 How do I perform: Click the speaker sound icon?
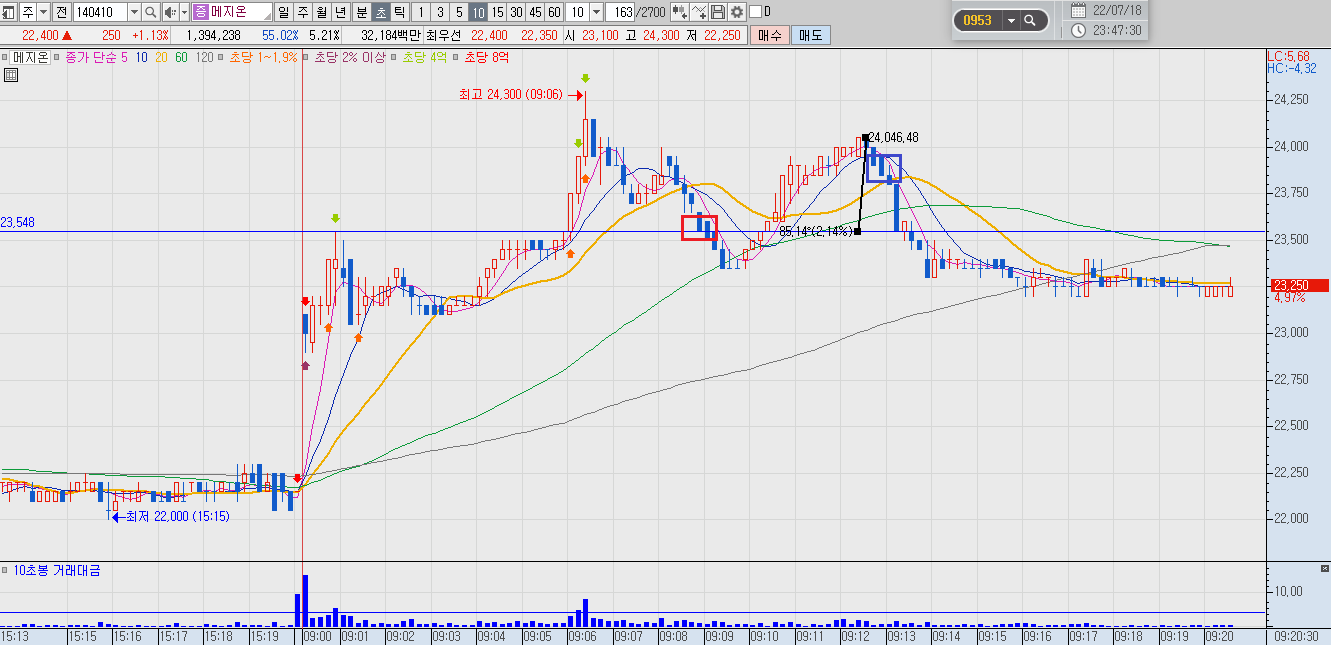click(x=170, y=12)
